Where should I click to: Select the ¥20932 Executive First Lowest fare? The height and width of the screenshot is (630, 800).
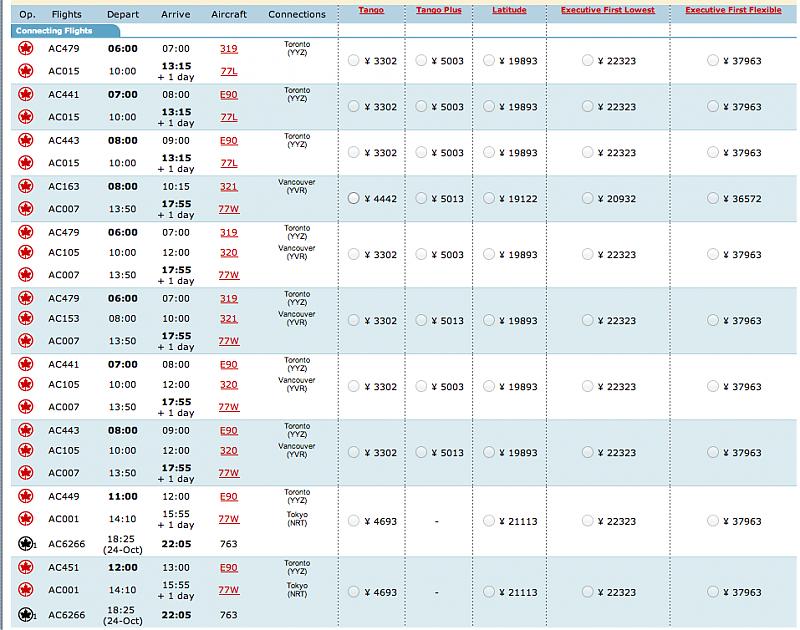click(x=588, y=198)
